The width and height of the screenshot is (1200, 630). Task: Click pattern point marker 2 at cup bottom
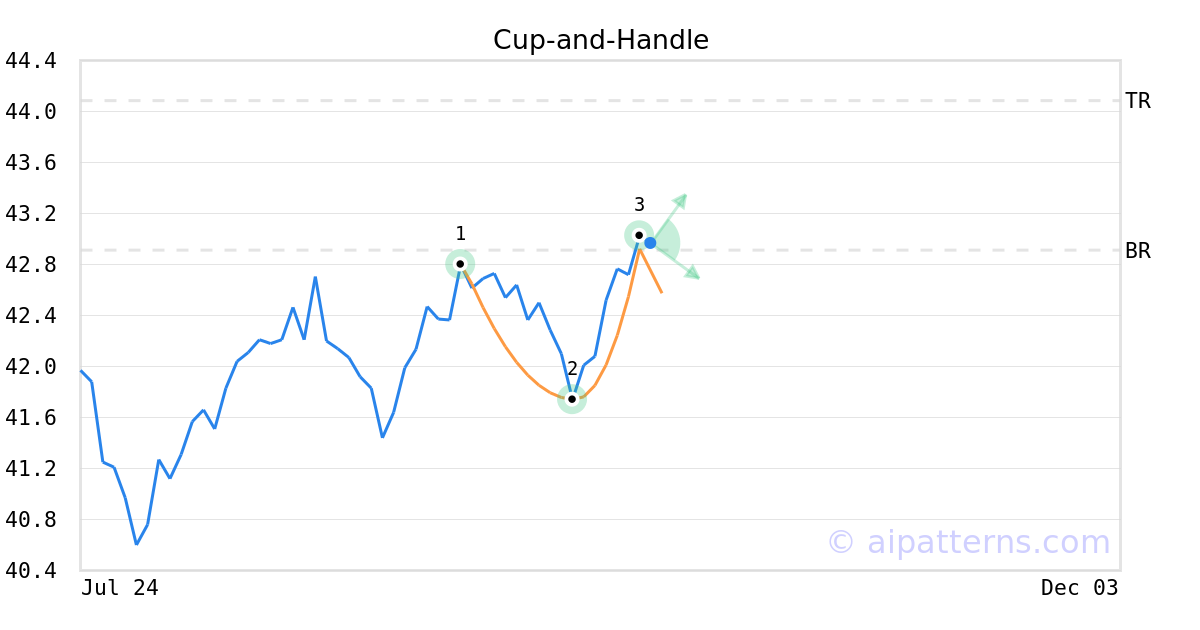coord(571,399)
